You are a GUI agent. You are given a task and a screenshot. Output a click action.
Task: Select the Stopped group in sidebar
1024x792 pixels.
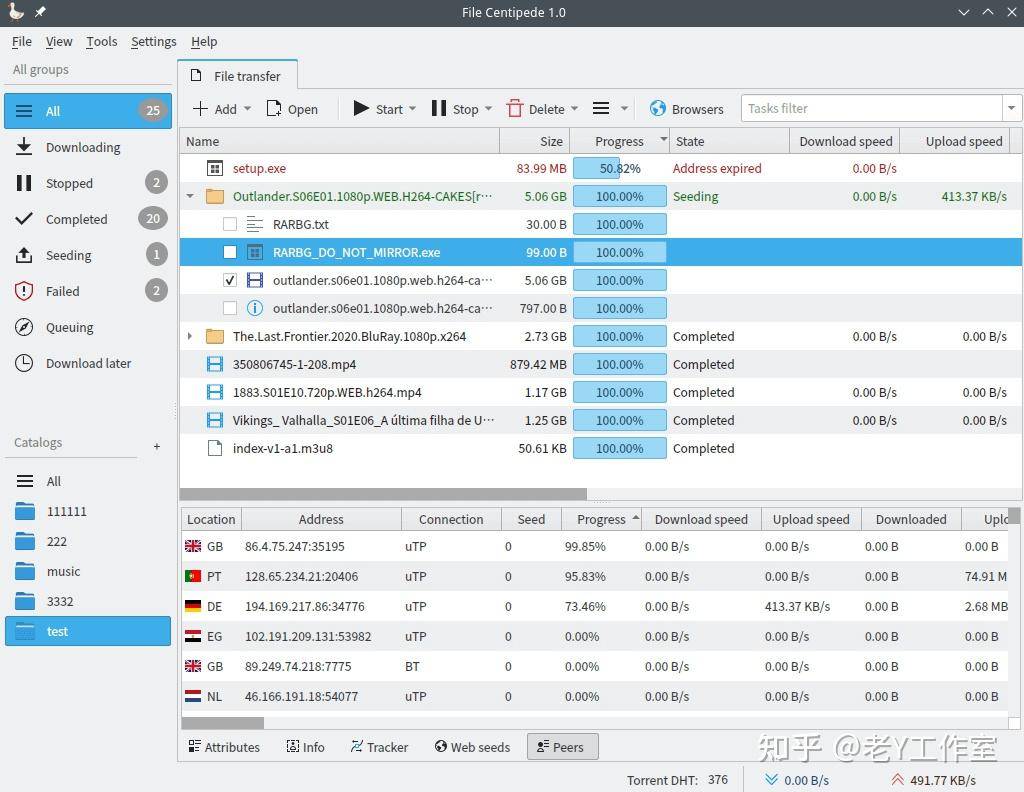88,183
